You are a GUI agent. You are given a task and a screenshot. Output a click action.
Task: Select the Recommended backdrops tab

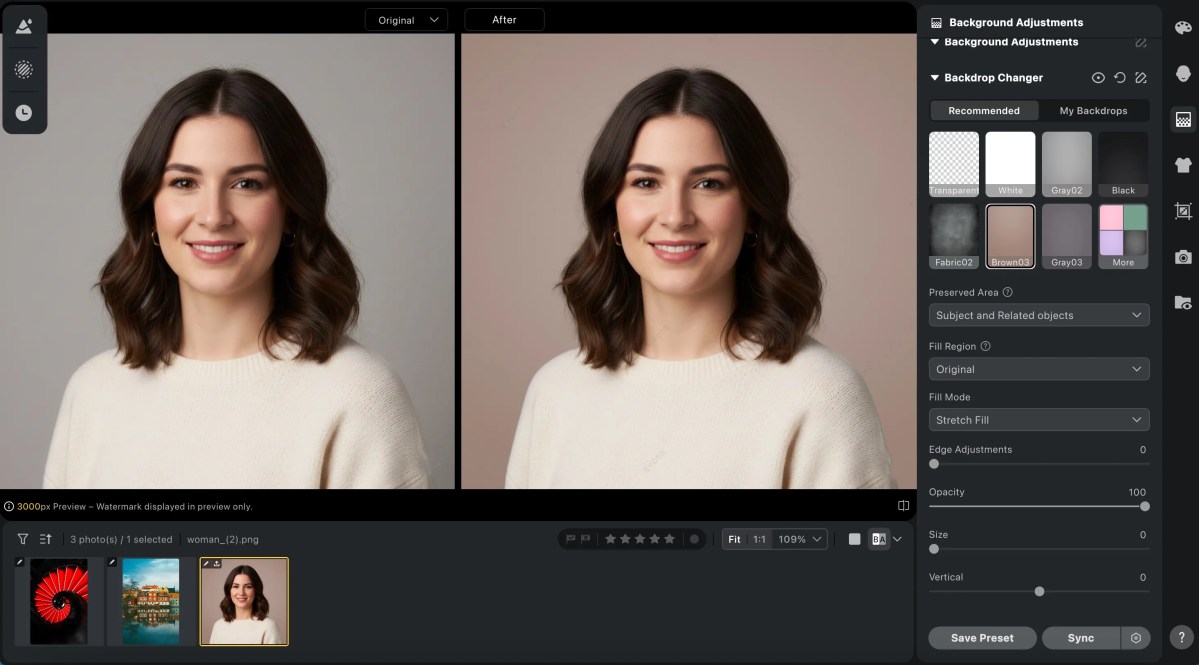[983, 110]
